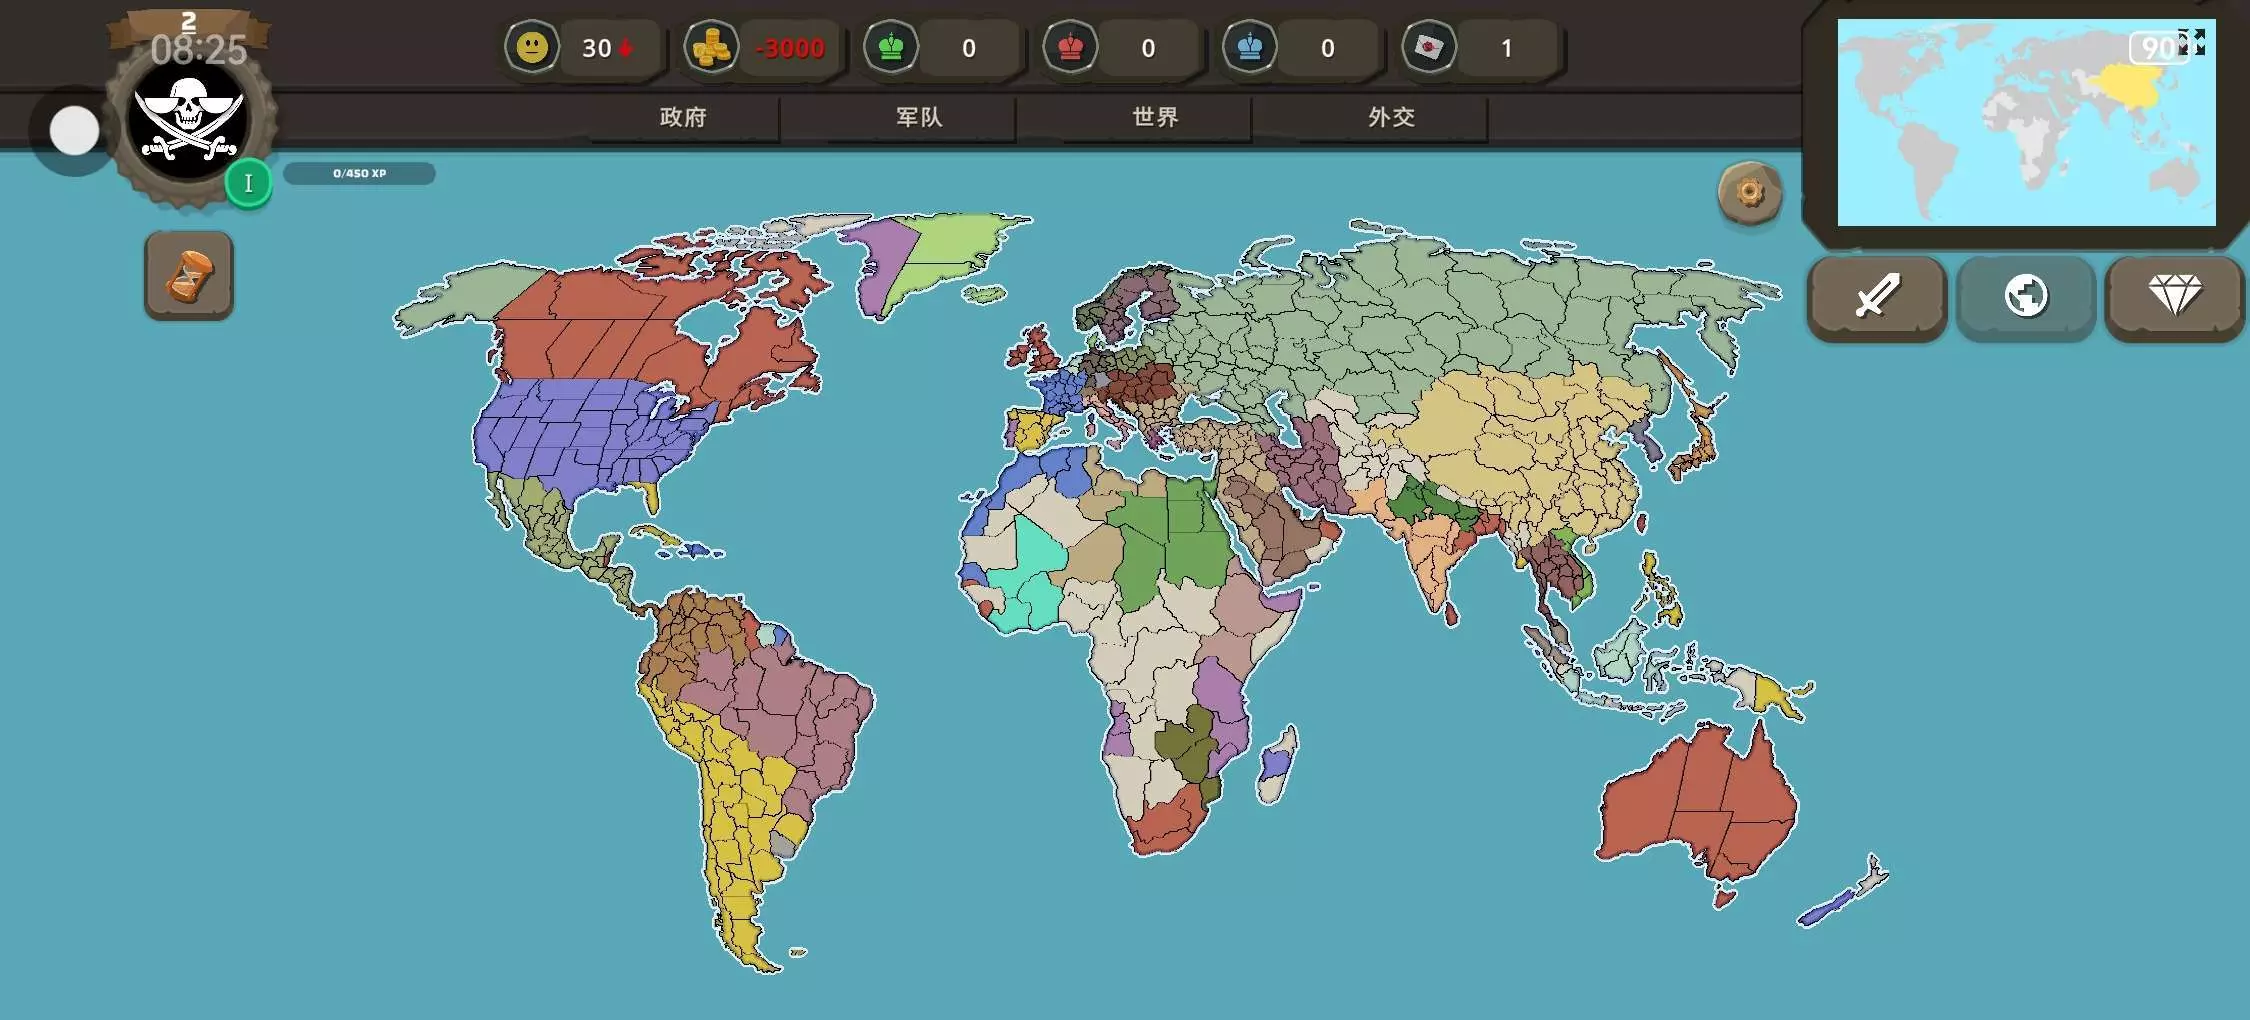Image resolution: width=2250 pixels, height=1020 pixels.
Task: Click the gold coins treasury icon
Action: point(711,47)
